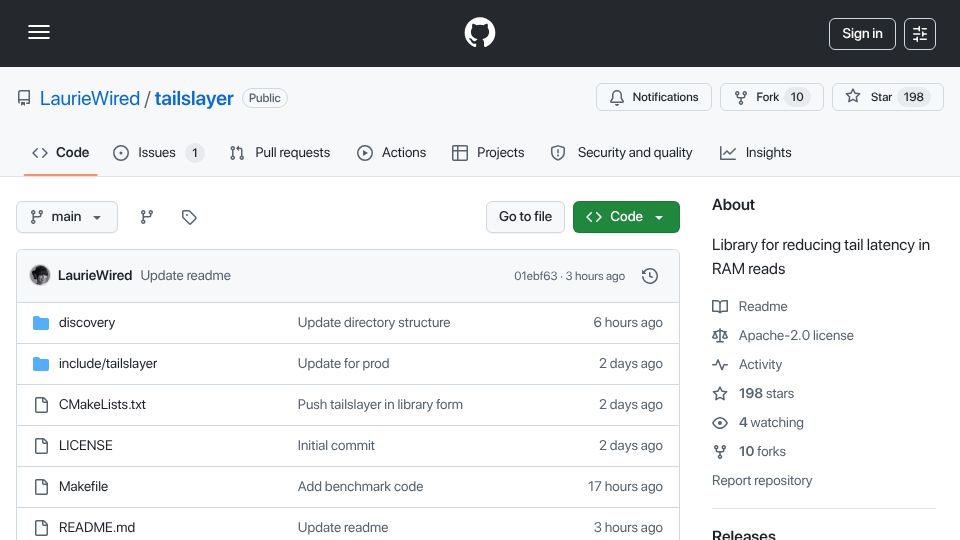
Task: Click the CMakeLists.txt file icon
Action: pos(41,405)
